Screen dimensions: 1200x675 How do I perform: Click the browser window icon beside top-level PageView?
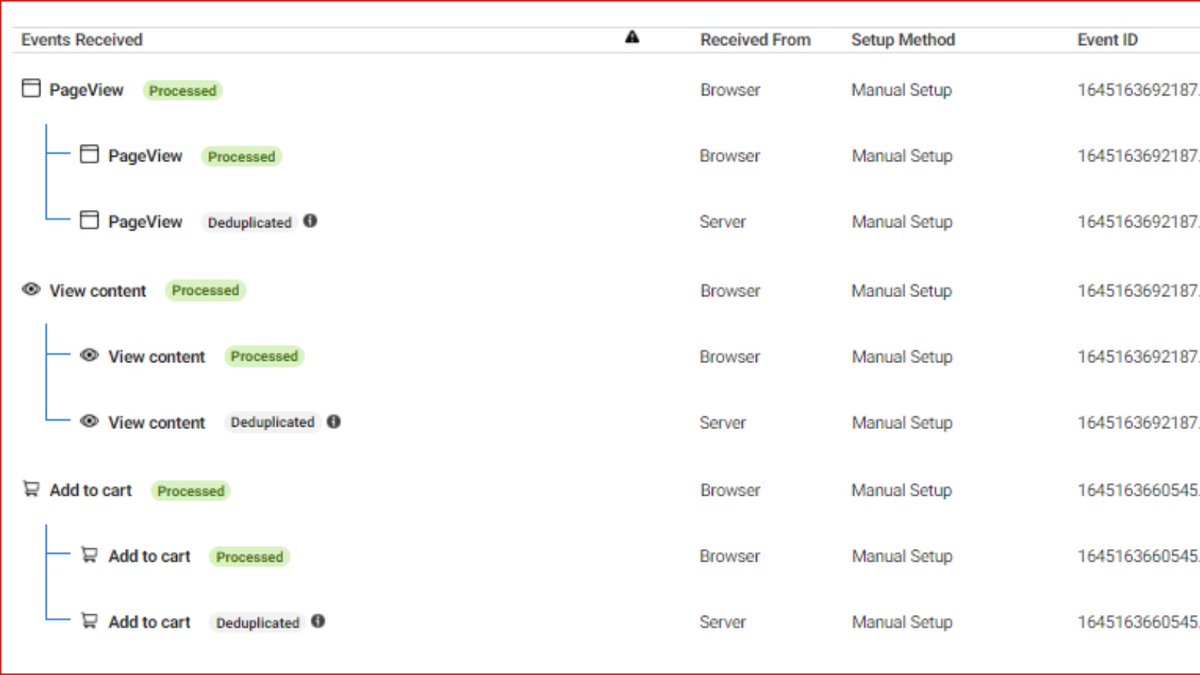point(31,89)
